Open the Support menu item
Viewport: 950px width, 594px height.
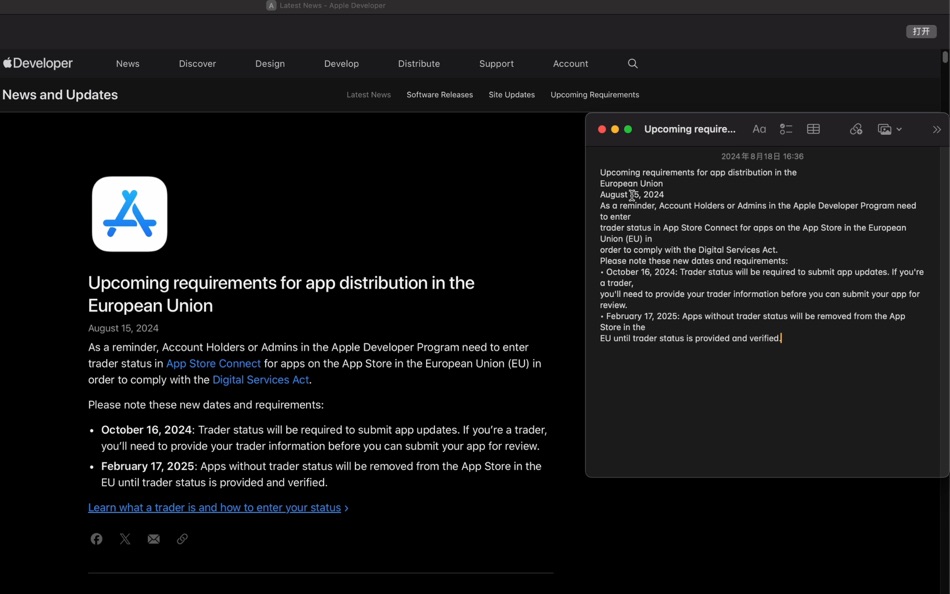497,64
